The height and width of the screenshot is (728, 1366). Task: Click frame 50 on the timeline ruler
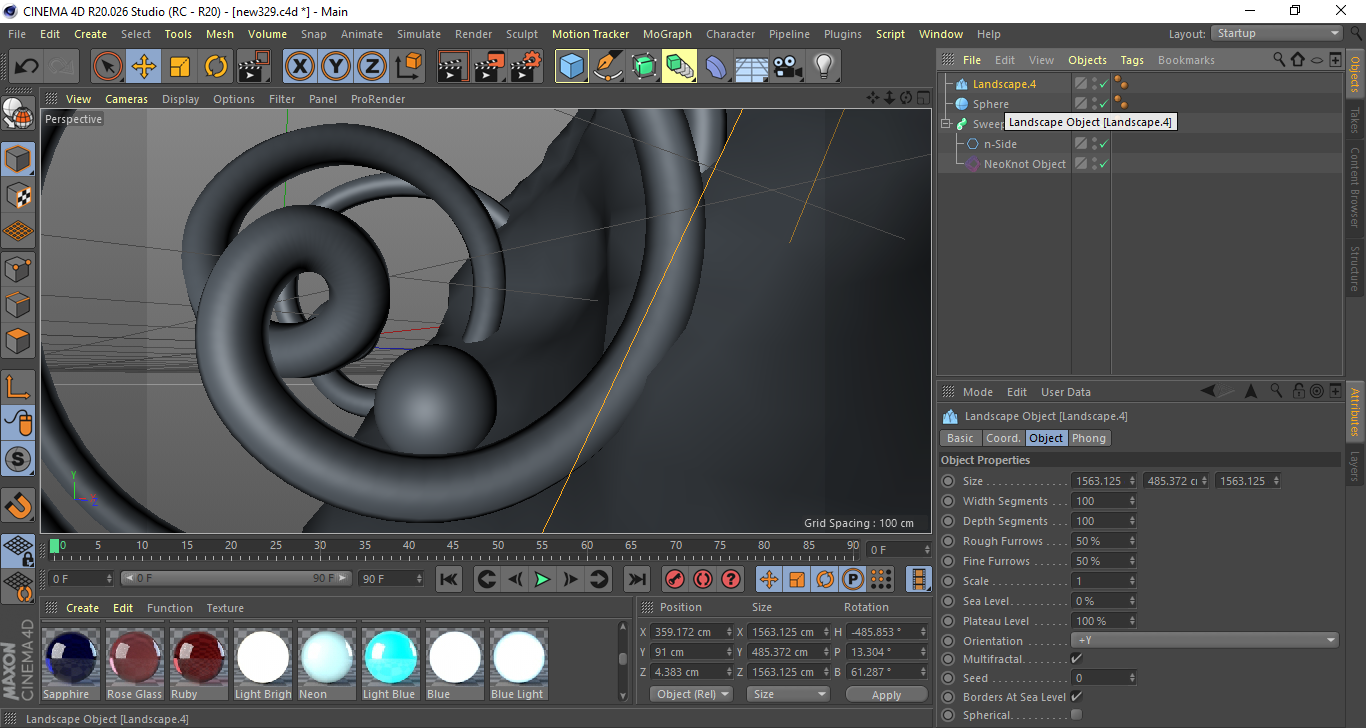tap(498, 546)
